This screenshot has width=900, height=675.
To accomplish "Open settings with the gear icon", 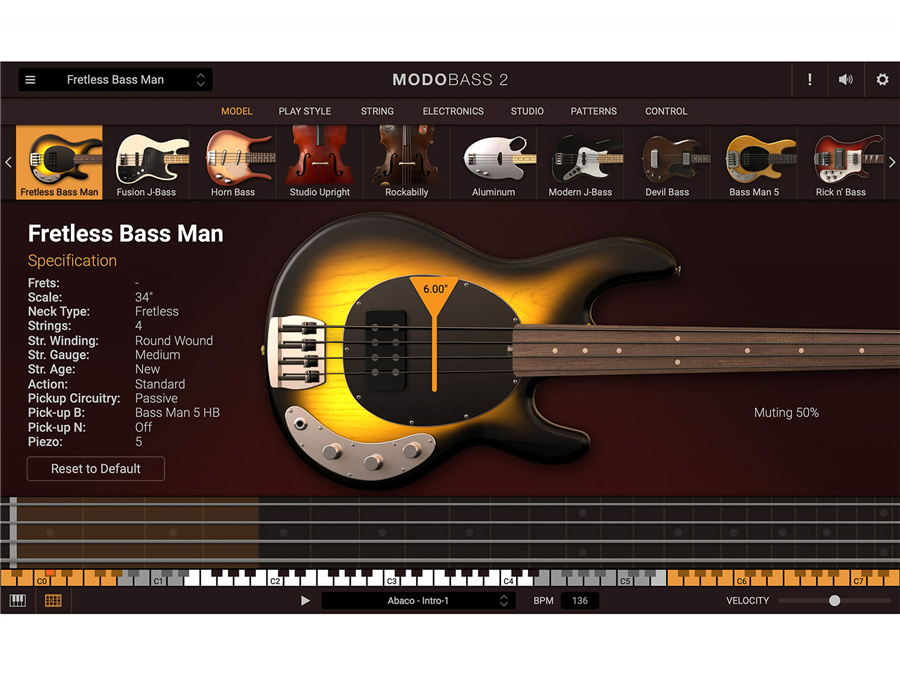I will [882, 80].
